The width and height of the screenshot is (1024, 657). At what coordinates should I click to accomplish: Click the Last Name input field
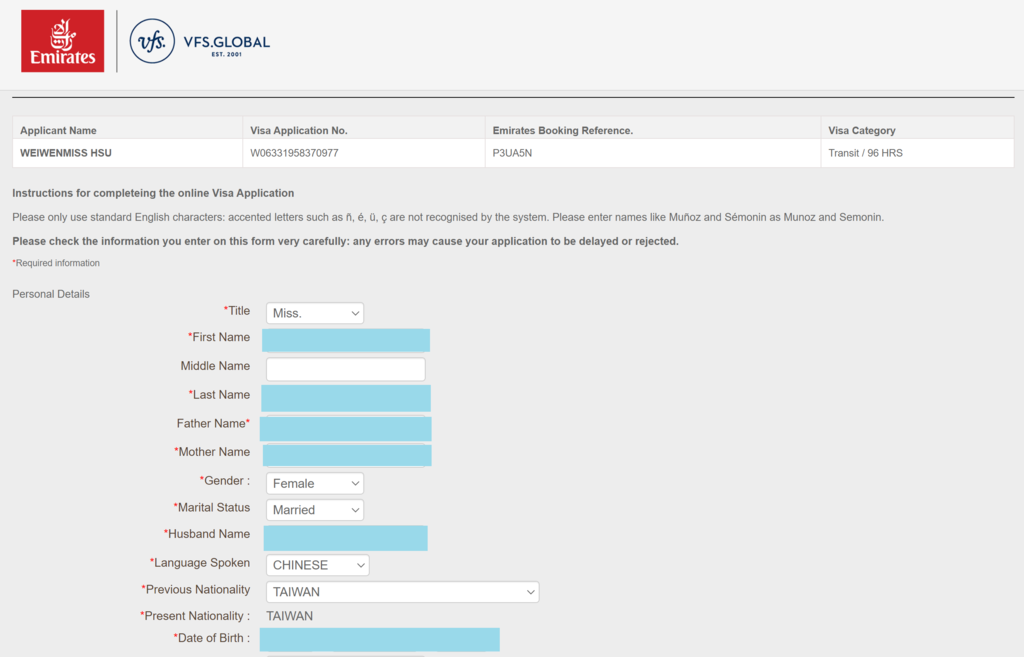pos(346,398)
